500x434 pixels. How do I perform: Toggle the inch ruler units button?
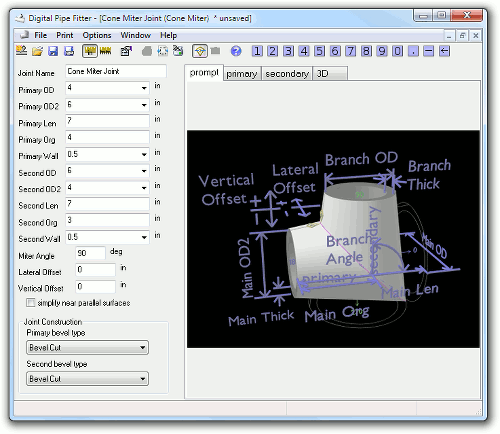coord(90,51)
